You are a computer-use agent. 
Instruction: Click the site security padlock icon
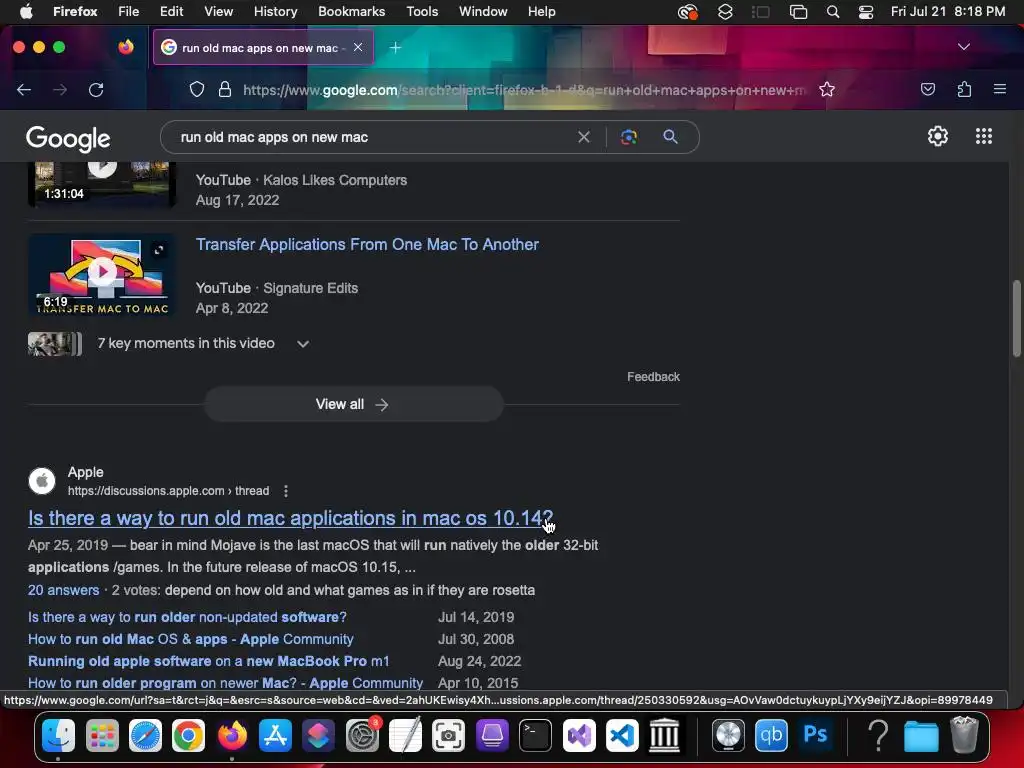click(225, 89)
